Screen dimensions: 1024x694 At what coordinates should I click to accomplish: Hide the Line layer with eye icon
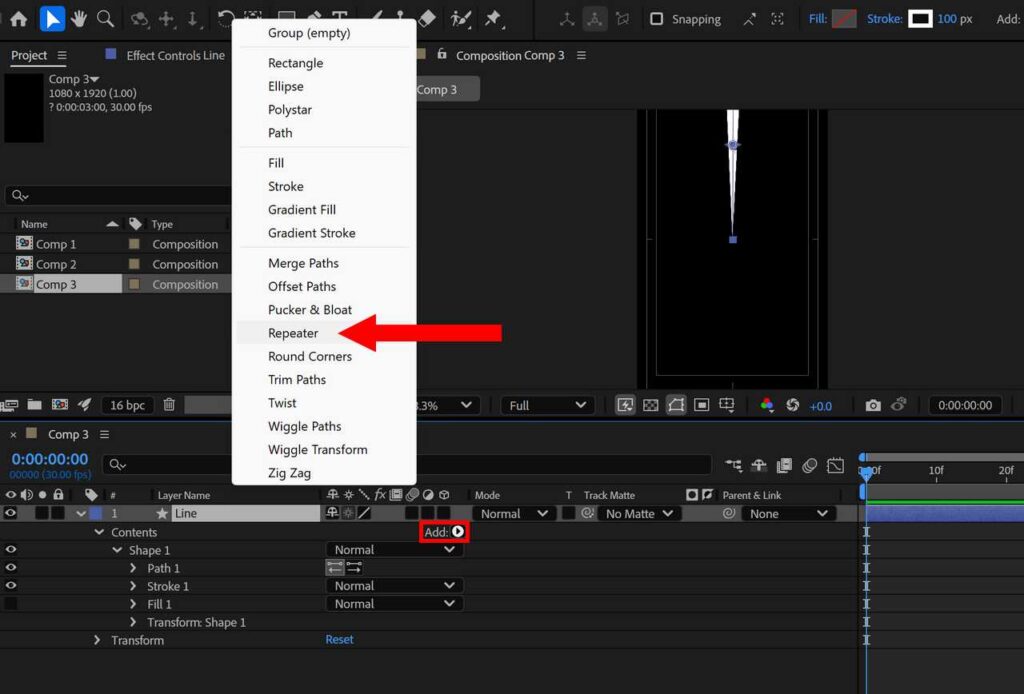[x=10, y=513]
